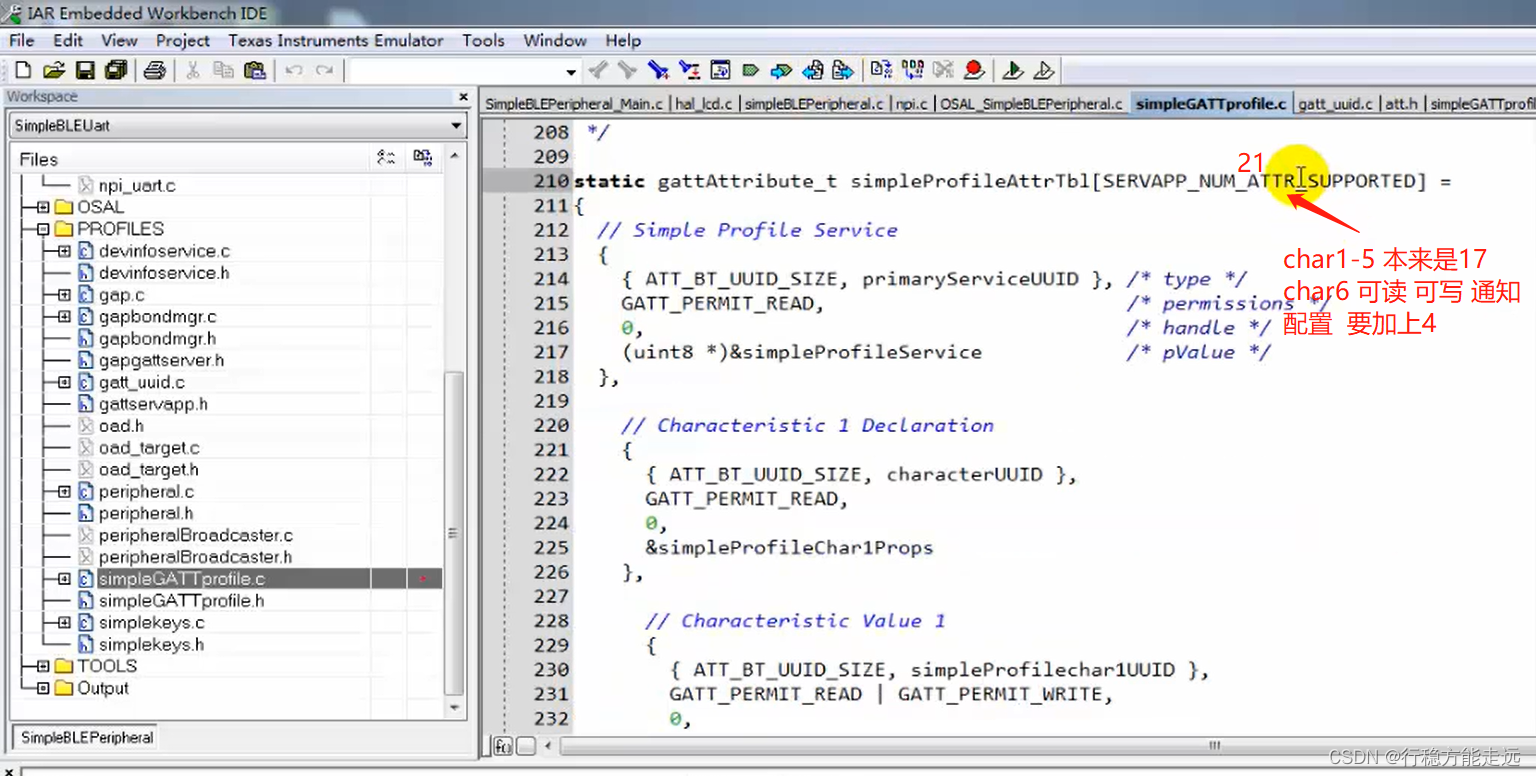Expand the simplekeys.c node
The image size is (1536, 776).
64,622
